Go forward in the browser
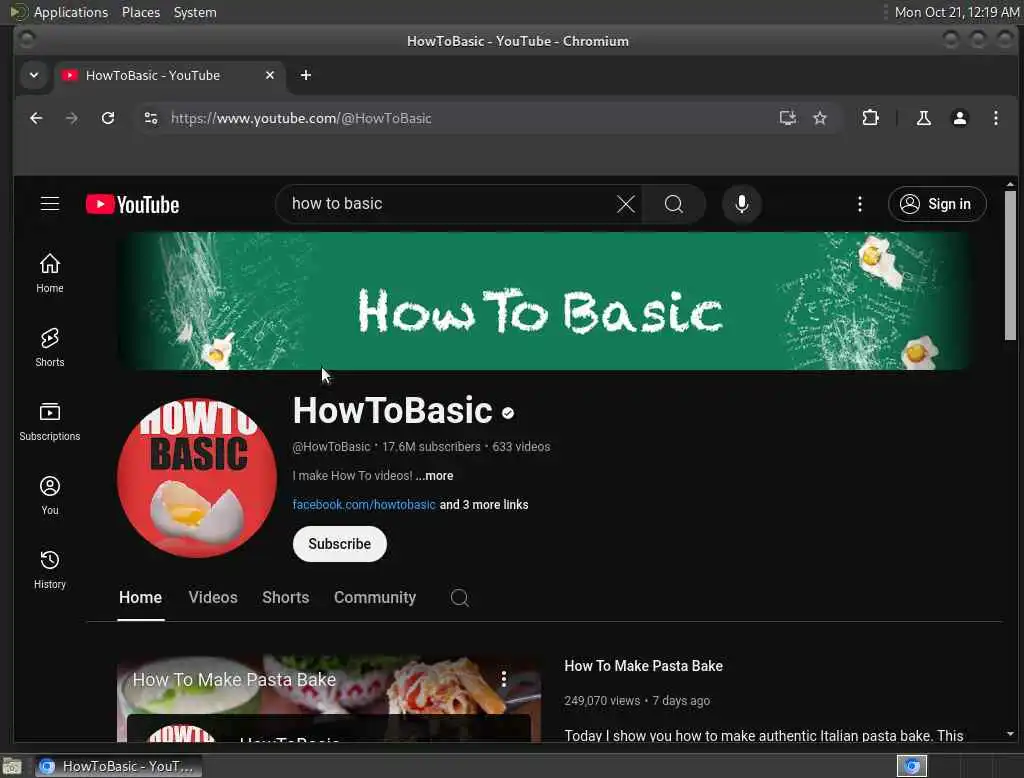Screen dimensions: 1024x778 pyautogui.click(x=72, y=118)
